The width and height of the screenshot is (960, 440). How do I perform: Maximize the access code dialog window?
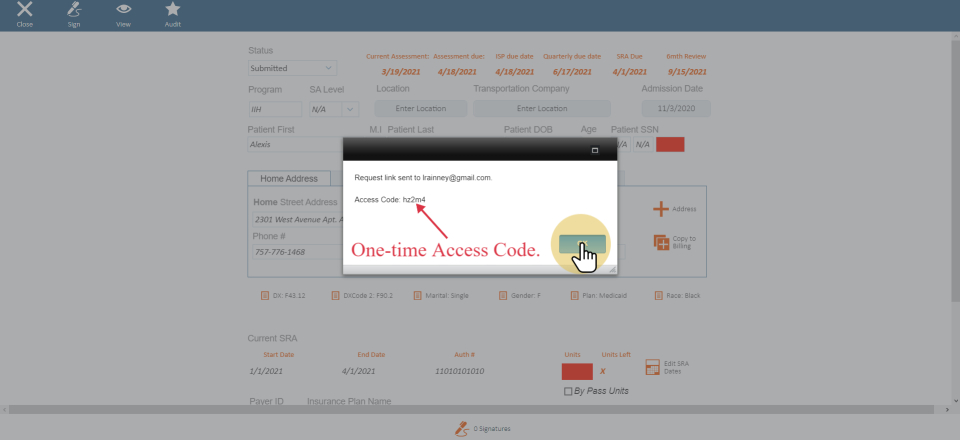tap(595, 150)
